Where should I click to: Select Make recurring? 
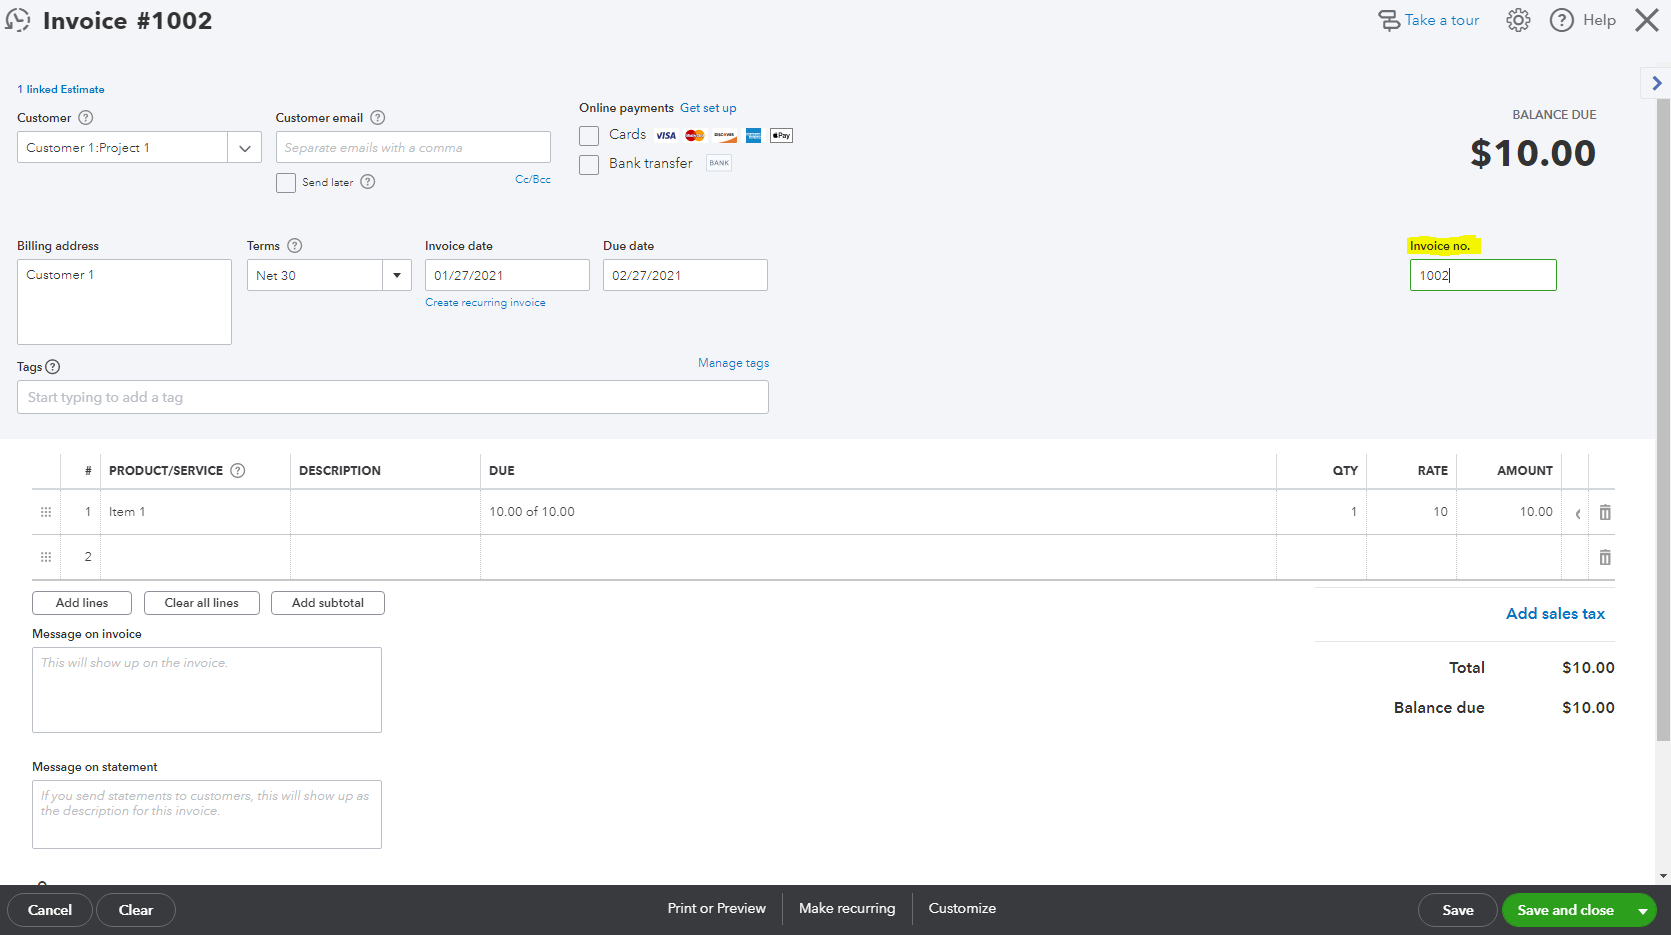click(x=847, y=908)
